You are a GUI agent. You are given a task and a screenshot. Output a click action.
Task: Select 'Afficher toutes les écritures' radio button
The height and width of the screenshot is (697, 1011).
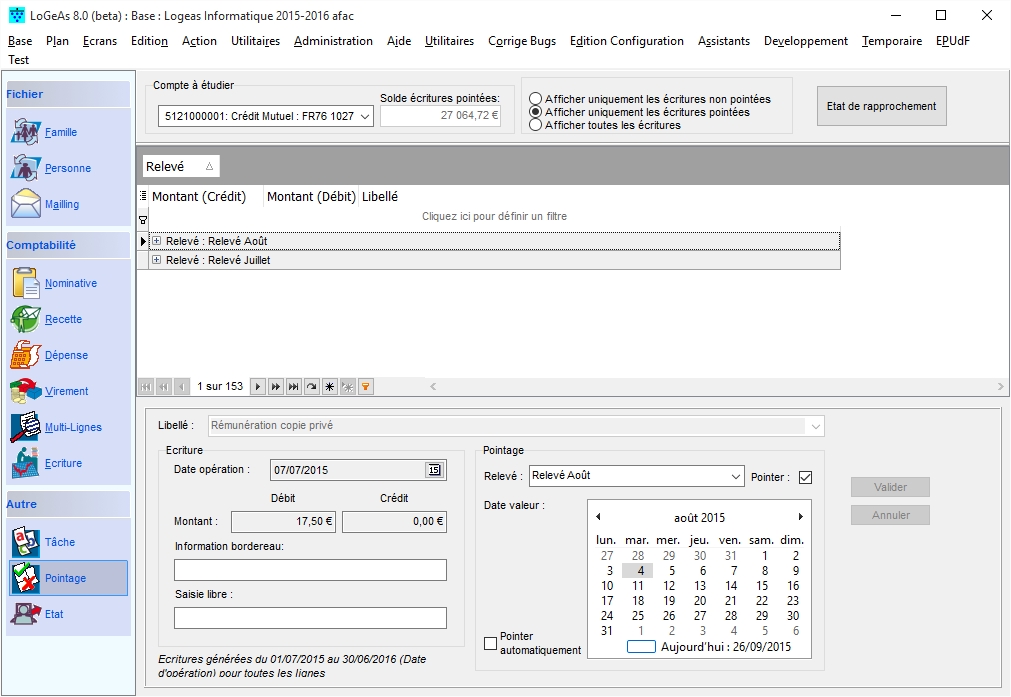click(x=536, y=125)
